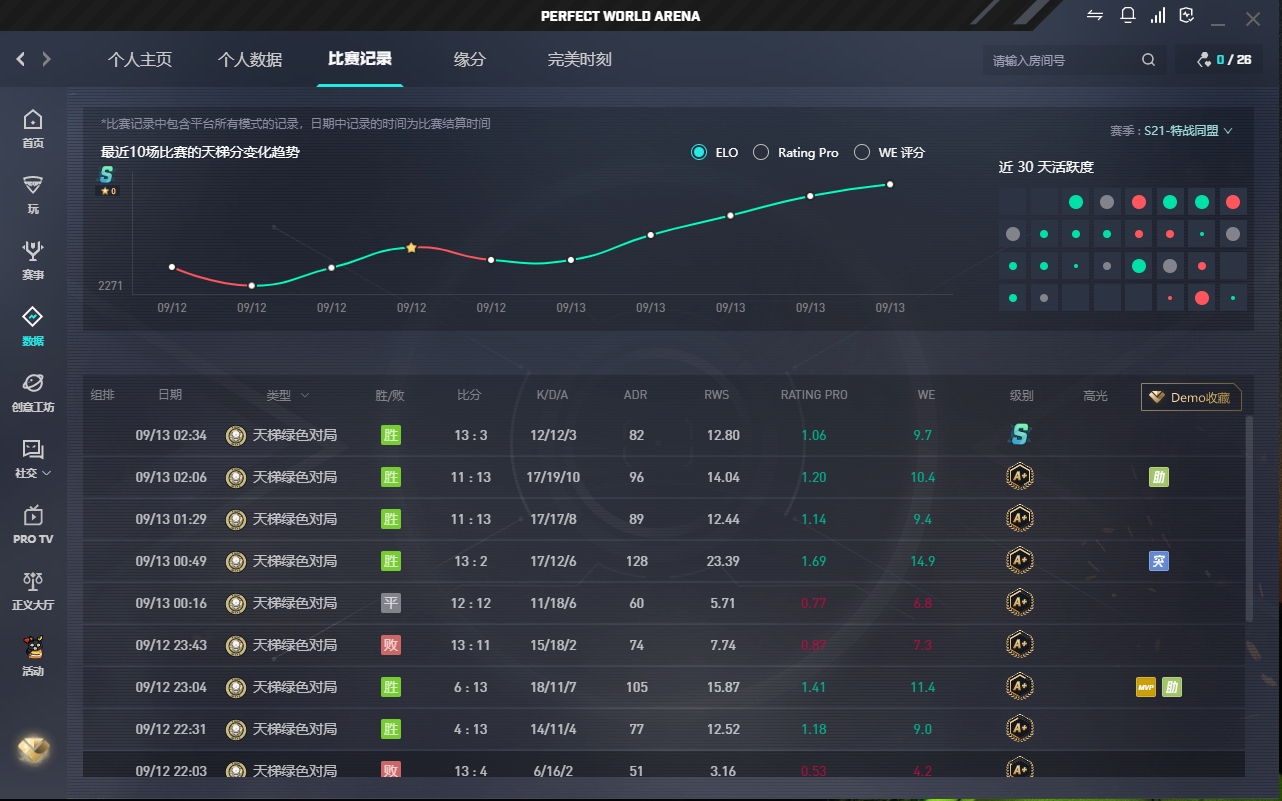Focus the room number input field
1282x801 pixels.
tap(1060, 60)
